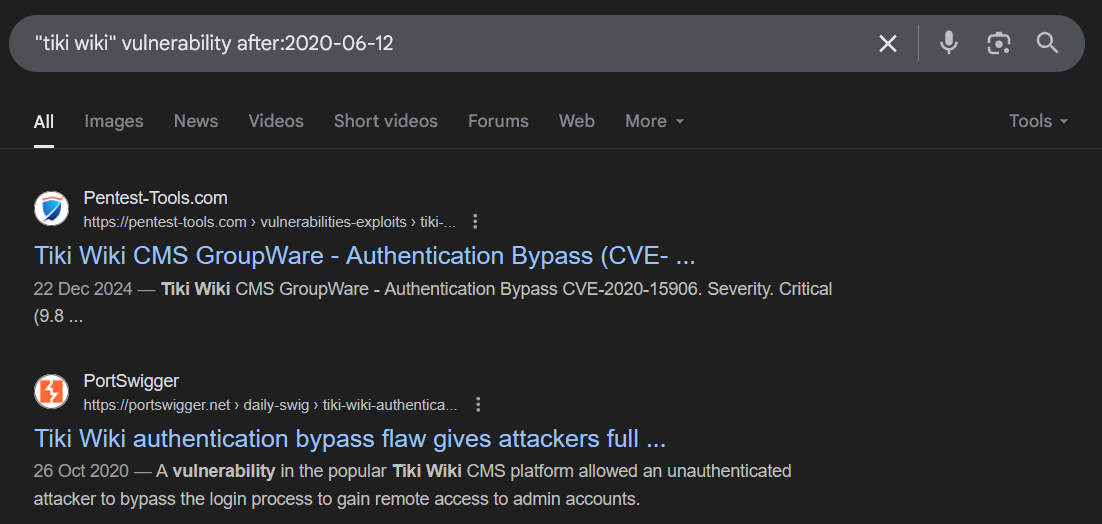
Task: Open the Short videos tab
Action: pyautogui.click(x=386, y=122)
